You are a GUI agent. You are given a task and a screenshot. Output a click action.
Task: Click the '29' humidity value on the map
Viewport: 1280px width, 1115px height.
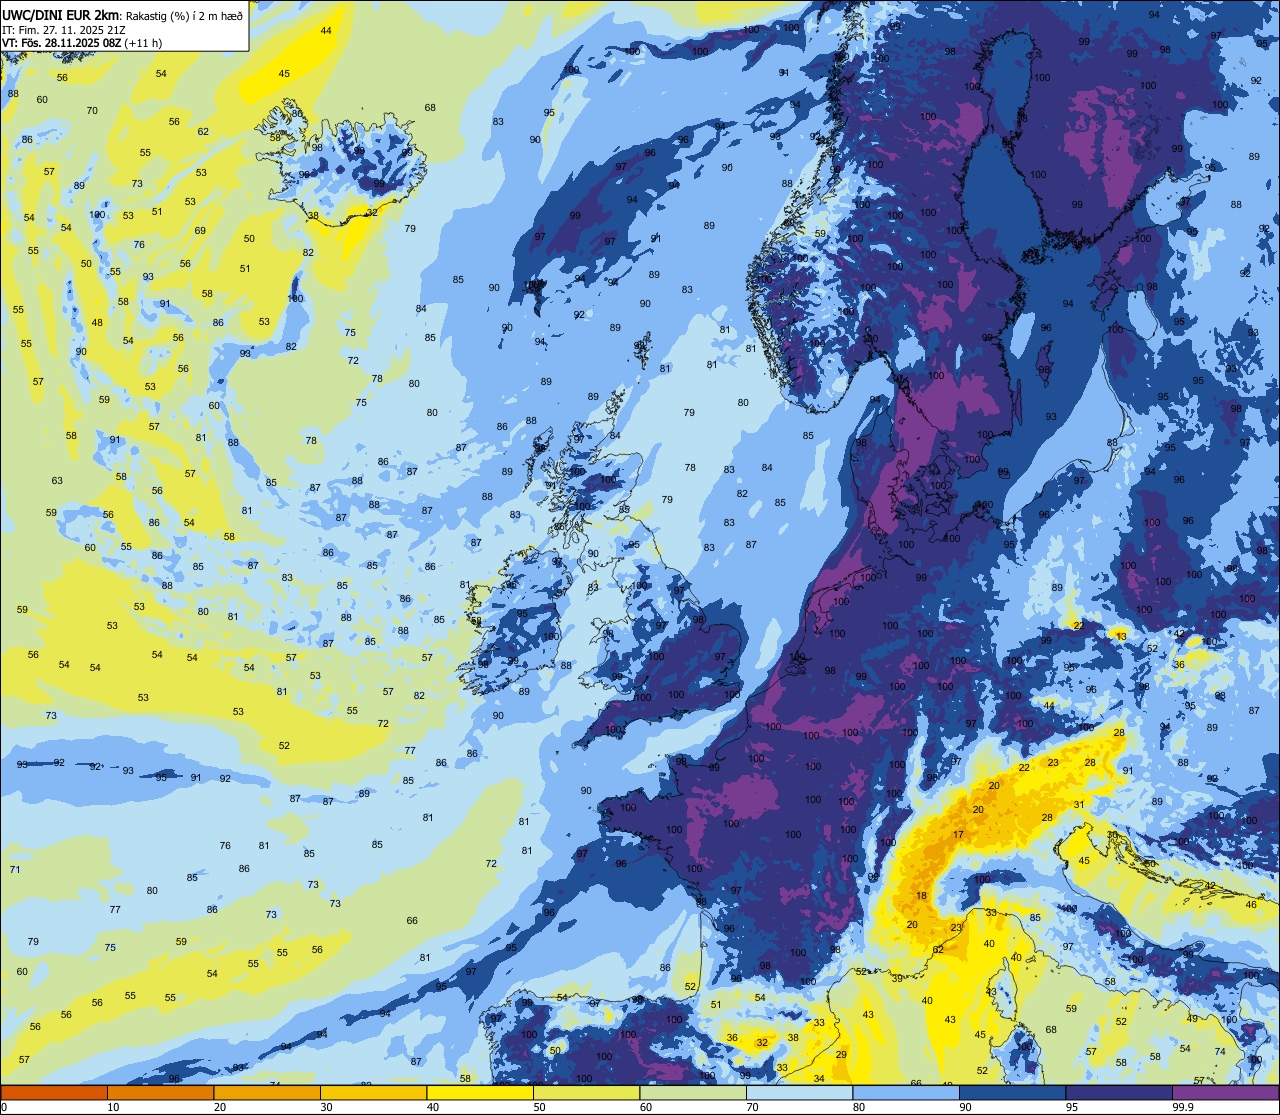point(841,1054)
